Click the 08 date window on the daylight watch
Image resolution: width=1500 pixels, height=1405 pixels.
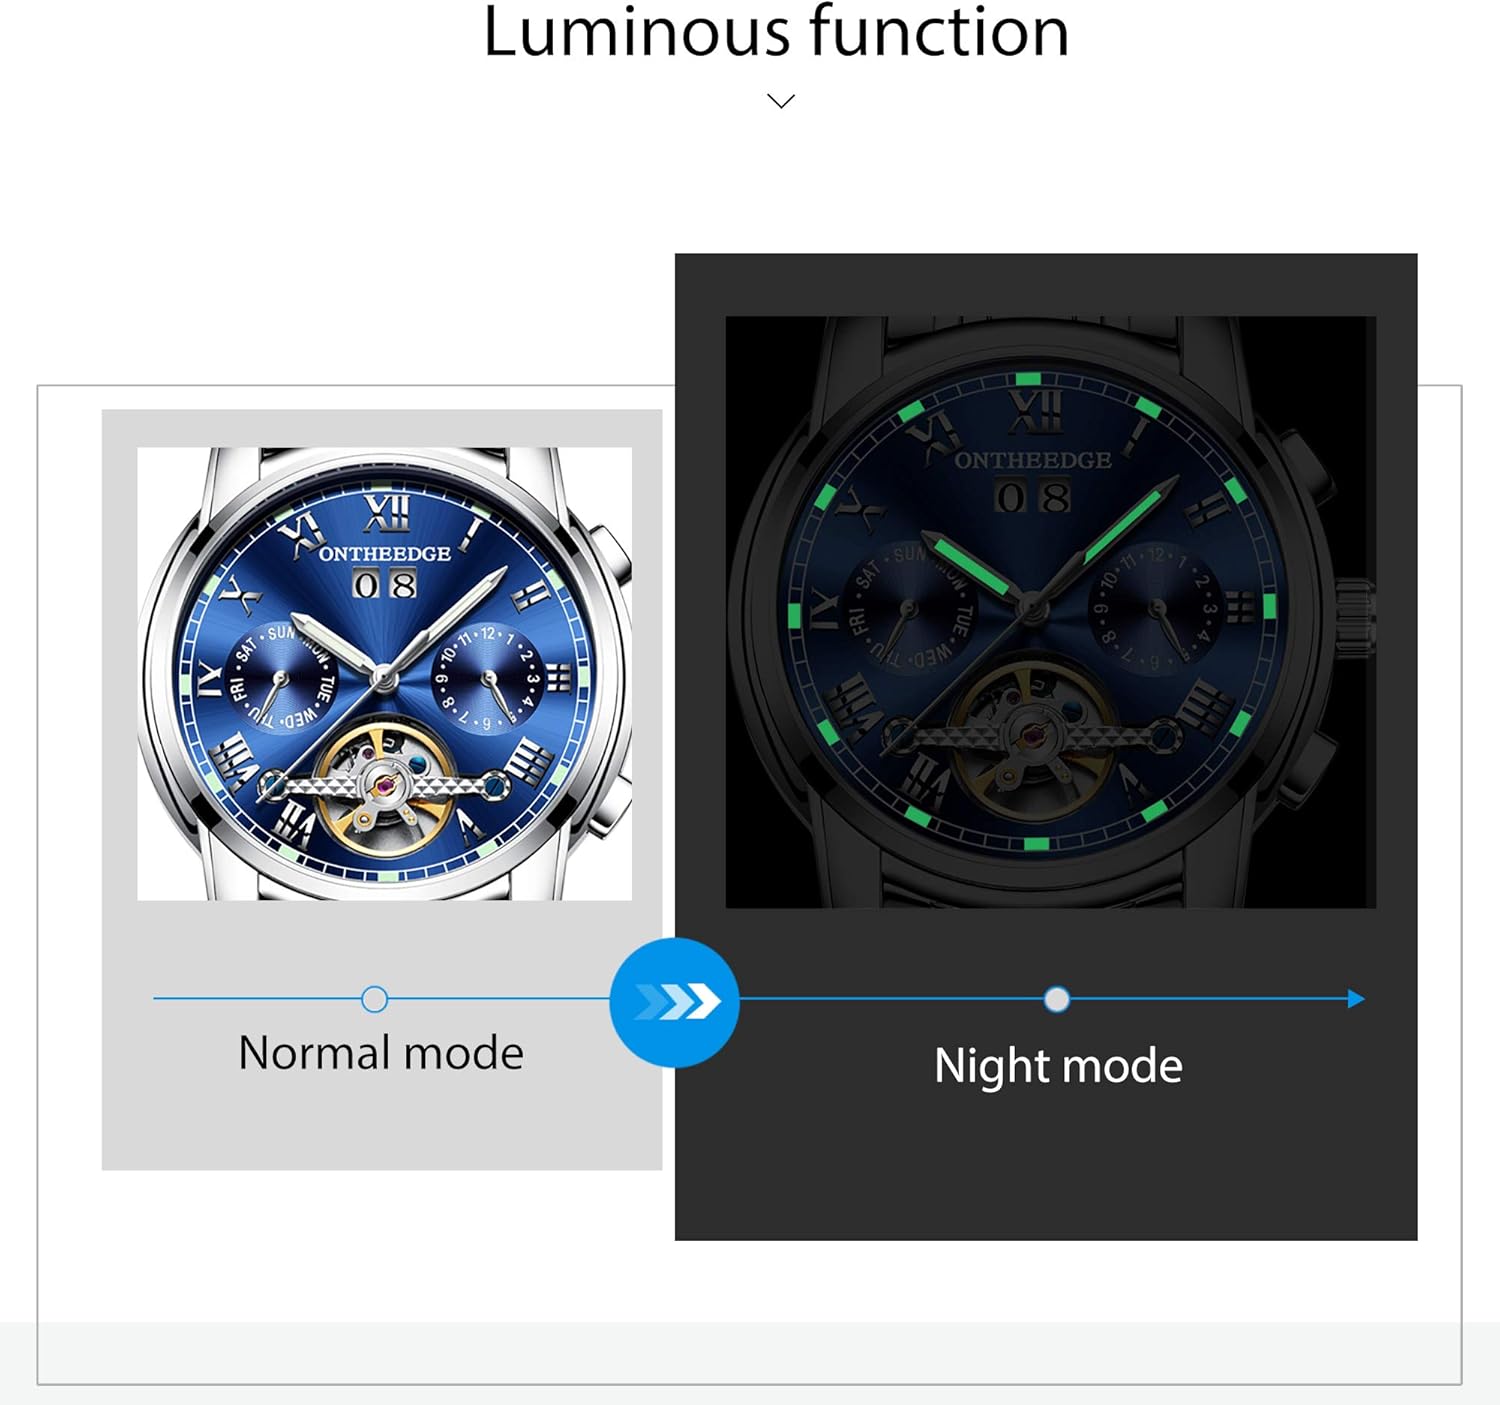tap(385, 584)
